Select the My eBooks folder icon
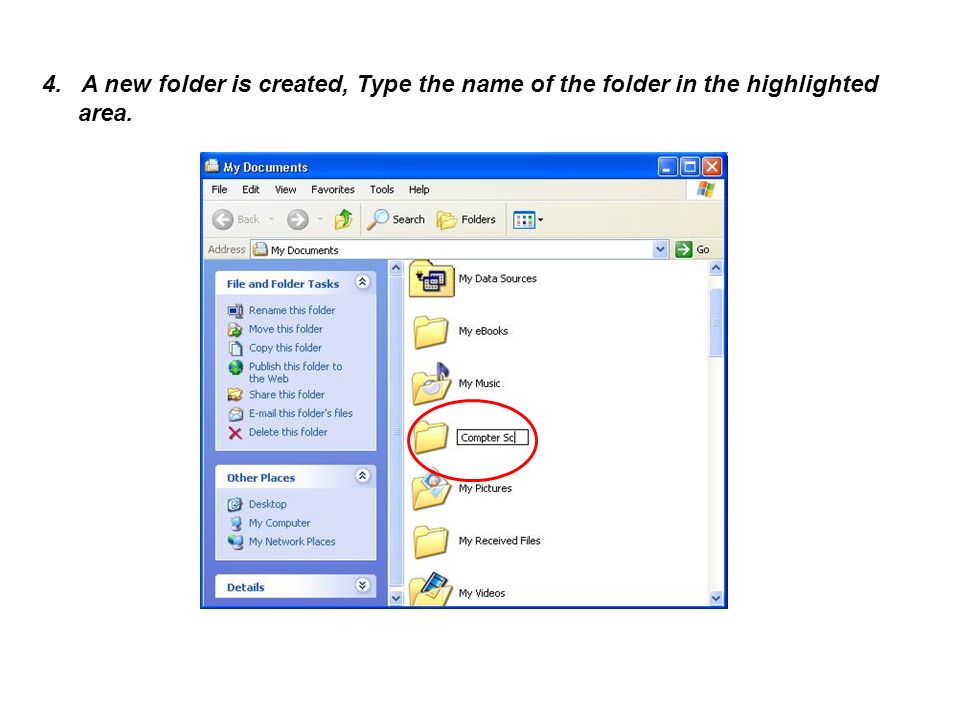This screenshot has width=960, height=720. 430,332
